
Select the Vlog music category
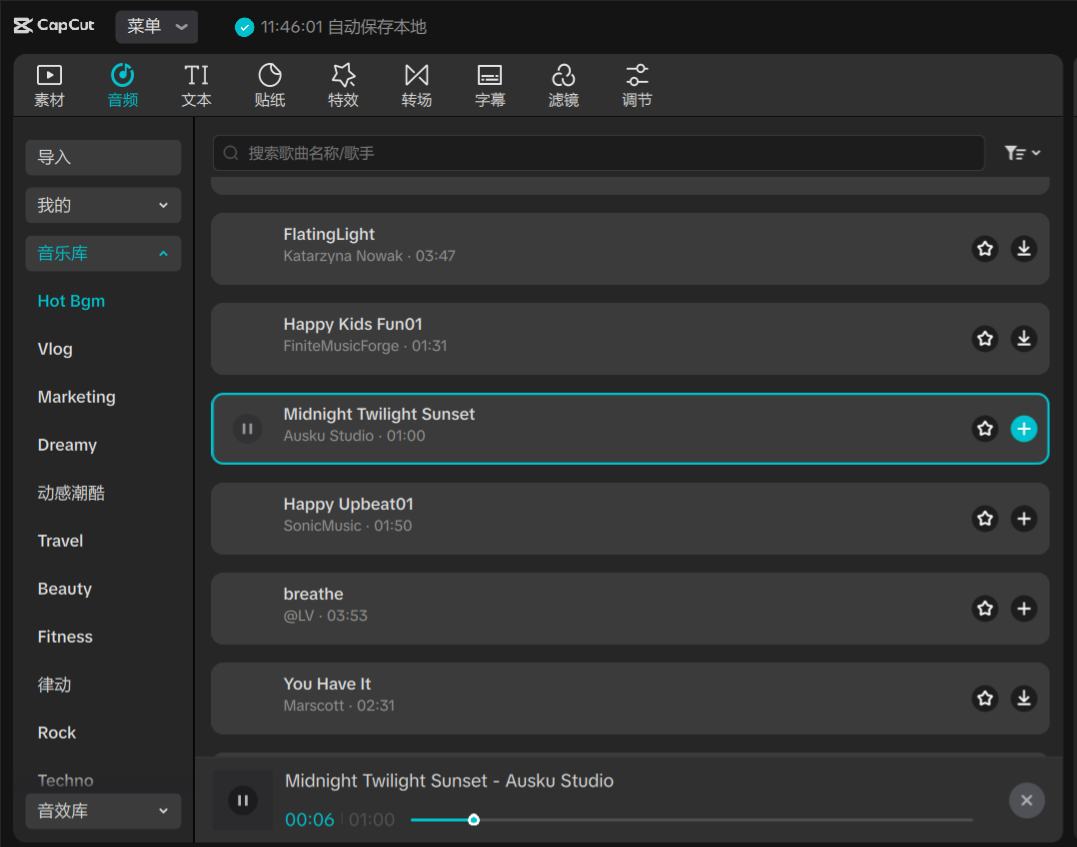tap(55, 349)
